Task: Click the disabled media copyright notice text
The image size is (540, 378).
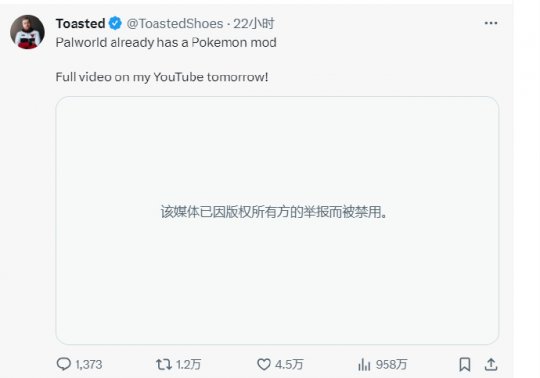Action: [274, 212]
